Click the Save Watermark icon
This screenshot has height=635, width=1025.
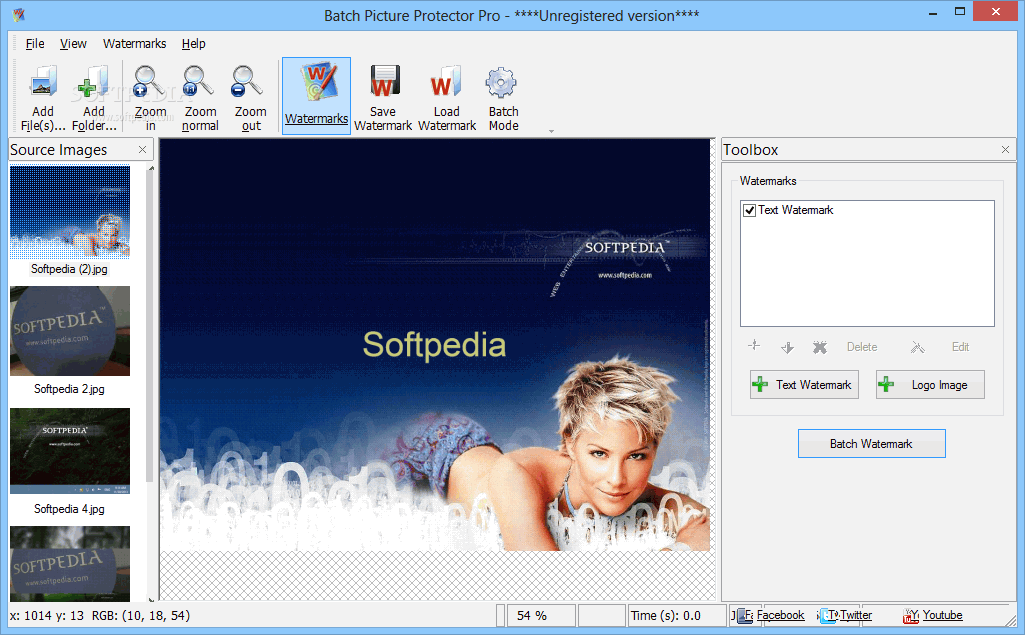(383, 97)
